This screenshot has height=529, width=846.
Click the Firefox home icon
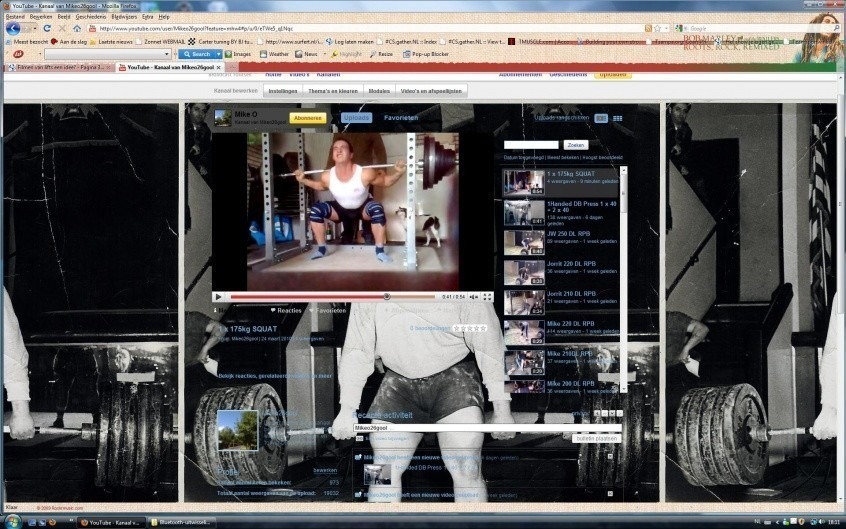(x=76, y=28)
